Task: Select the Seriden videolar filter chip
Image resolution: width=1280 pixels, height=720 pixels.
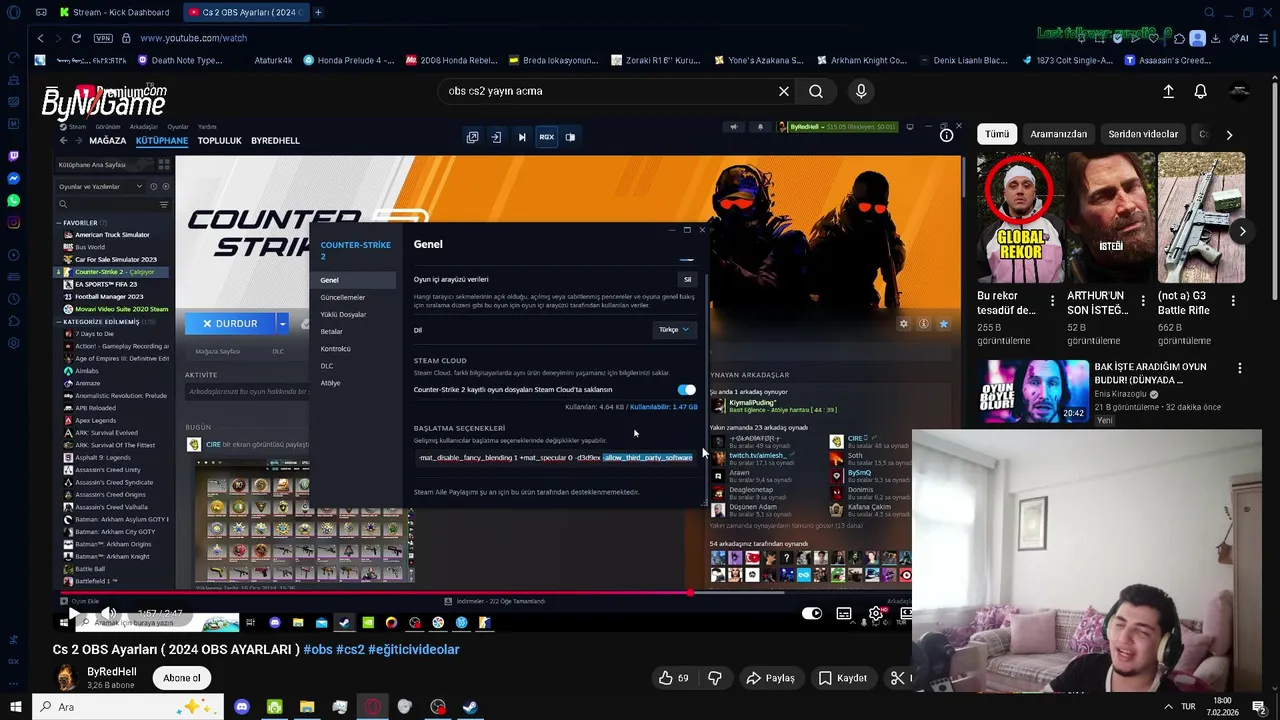Action: click(x=1143, y=134)
